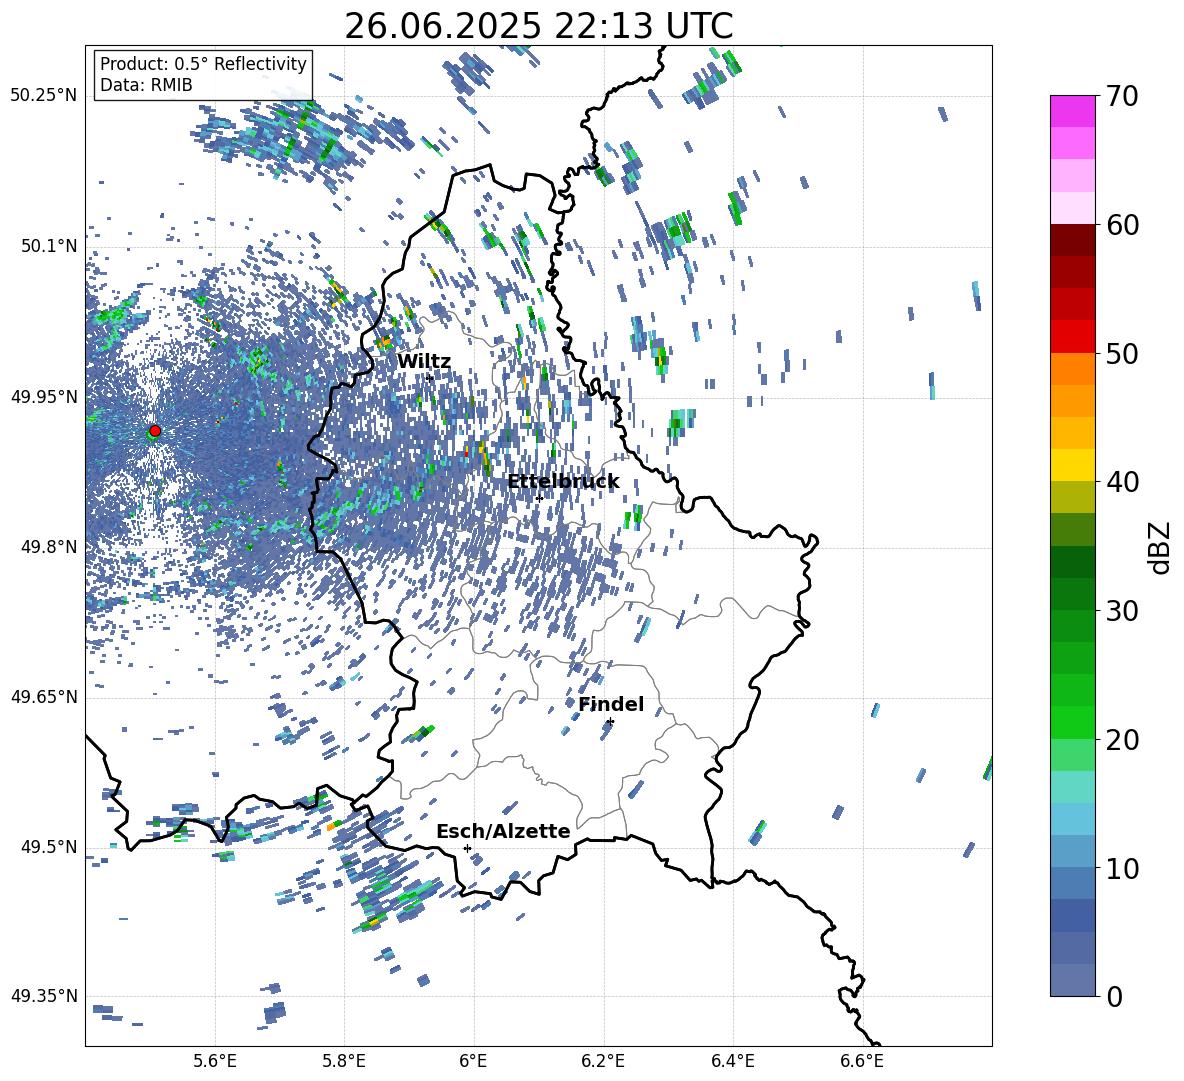Click the 49.95°N latitude label
This screenshot has width=1184, height=1081.
[44, 396]
